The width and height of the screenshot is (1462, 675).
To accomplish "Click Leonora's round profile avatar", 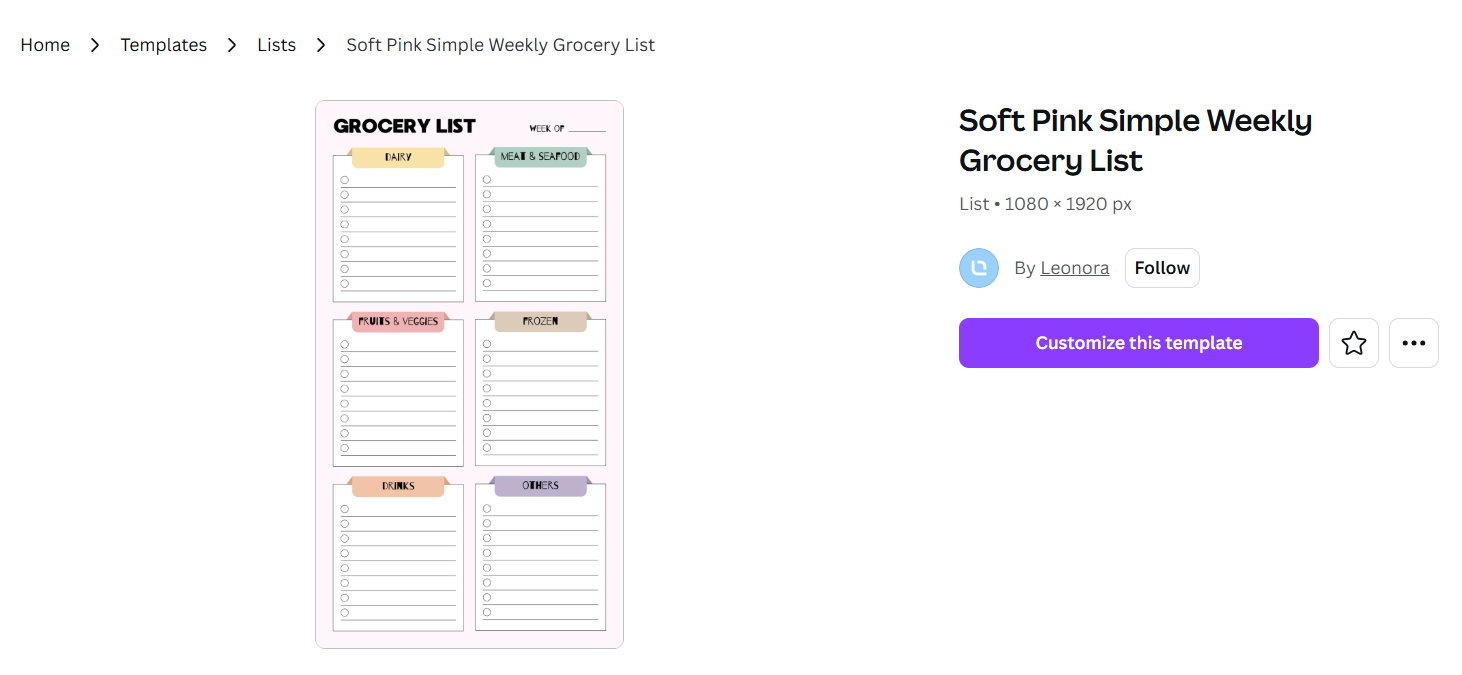I will pyautogui.click(x=978, y=268).
